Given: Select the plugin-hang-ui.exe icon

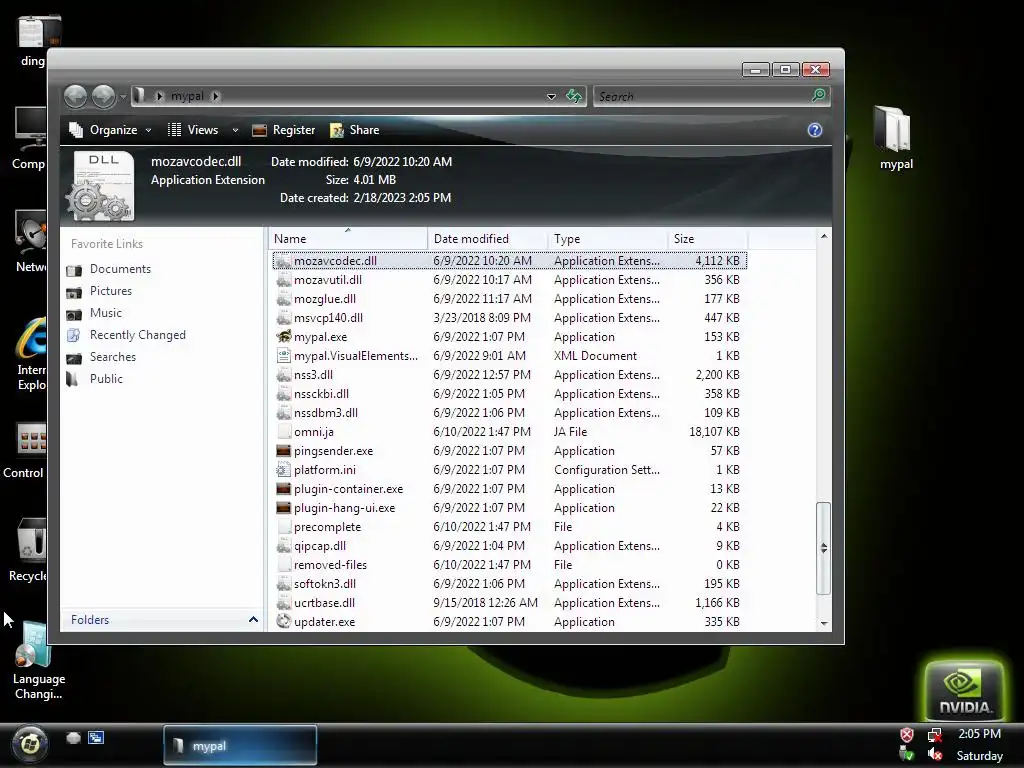Looking at the screenshot, I should pyautogui.click(x=283, y=507).
